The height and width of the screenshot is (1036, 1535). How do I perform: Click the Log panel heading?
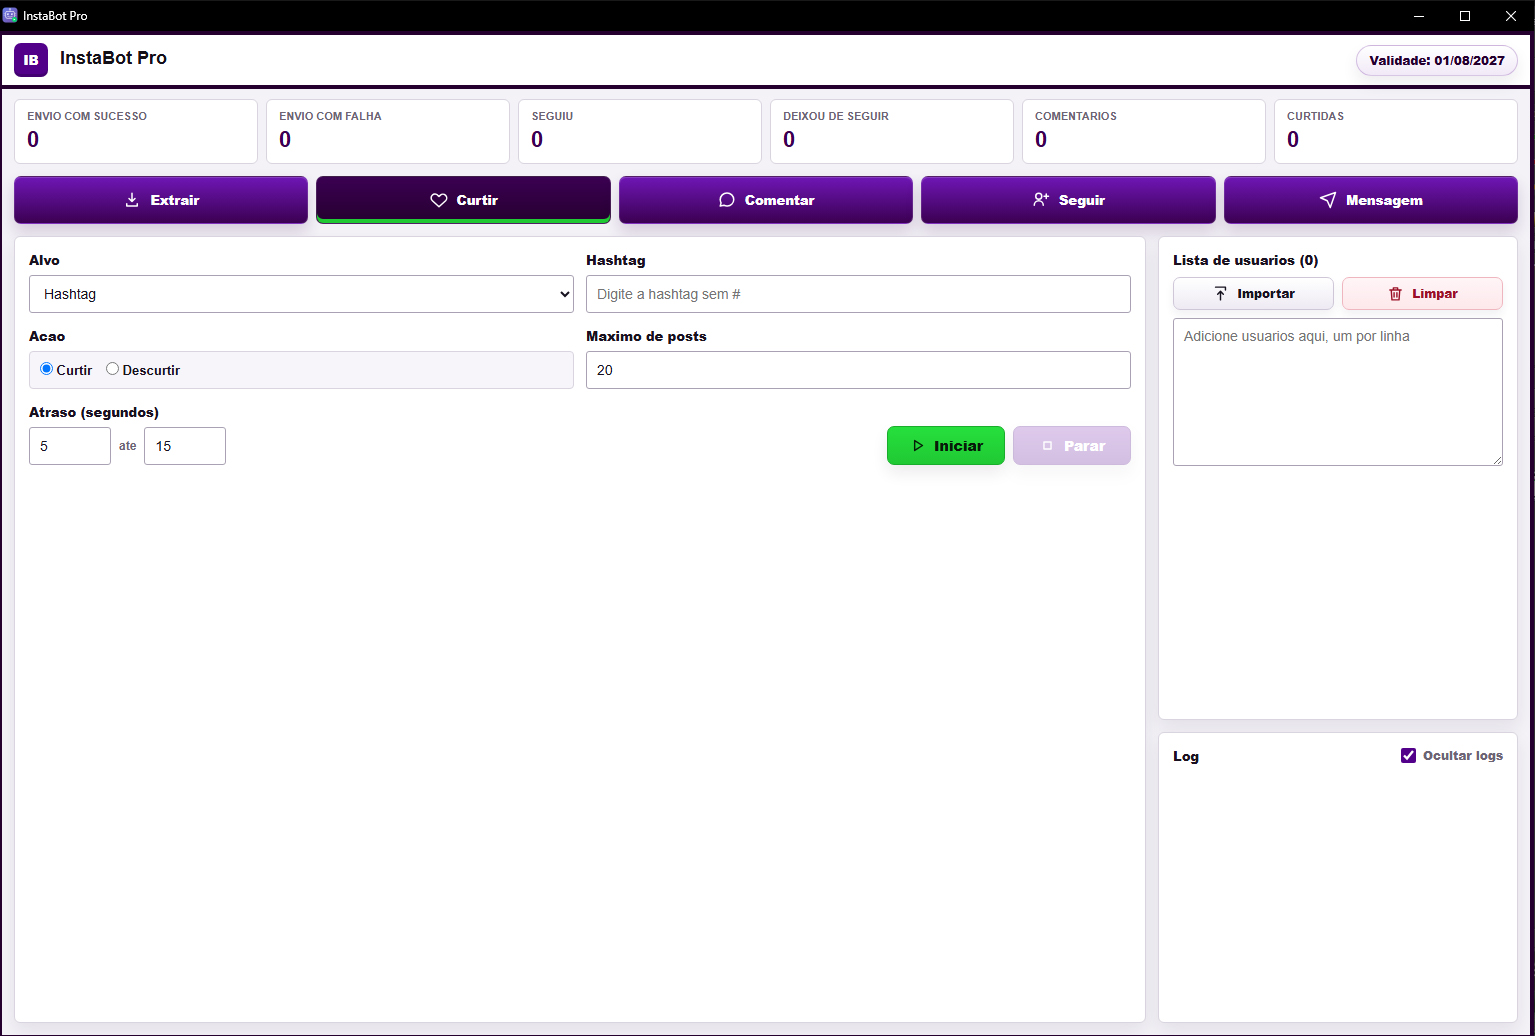[1186, 756]
